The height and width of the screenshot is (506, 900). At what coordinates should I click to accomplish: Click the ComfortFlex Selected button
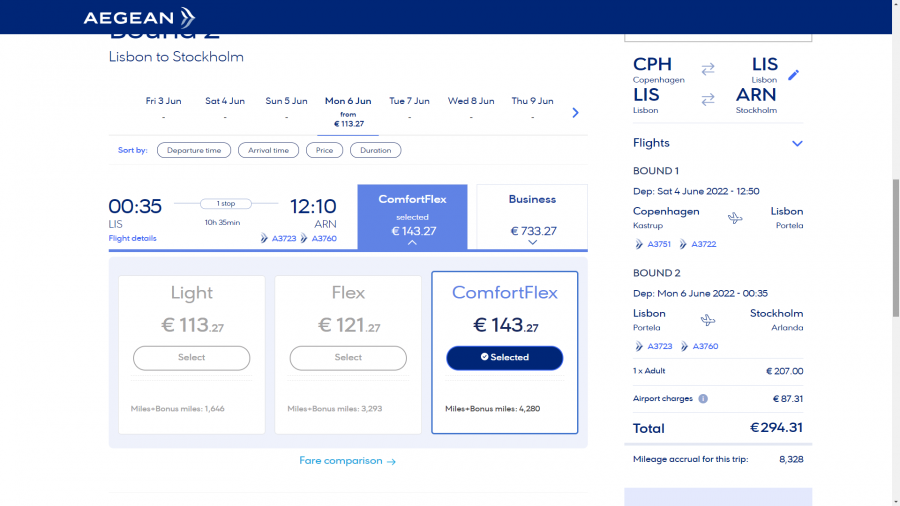[x=504, y=357]
